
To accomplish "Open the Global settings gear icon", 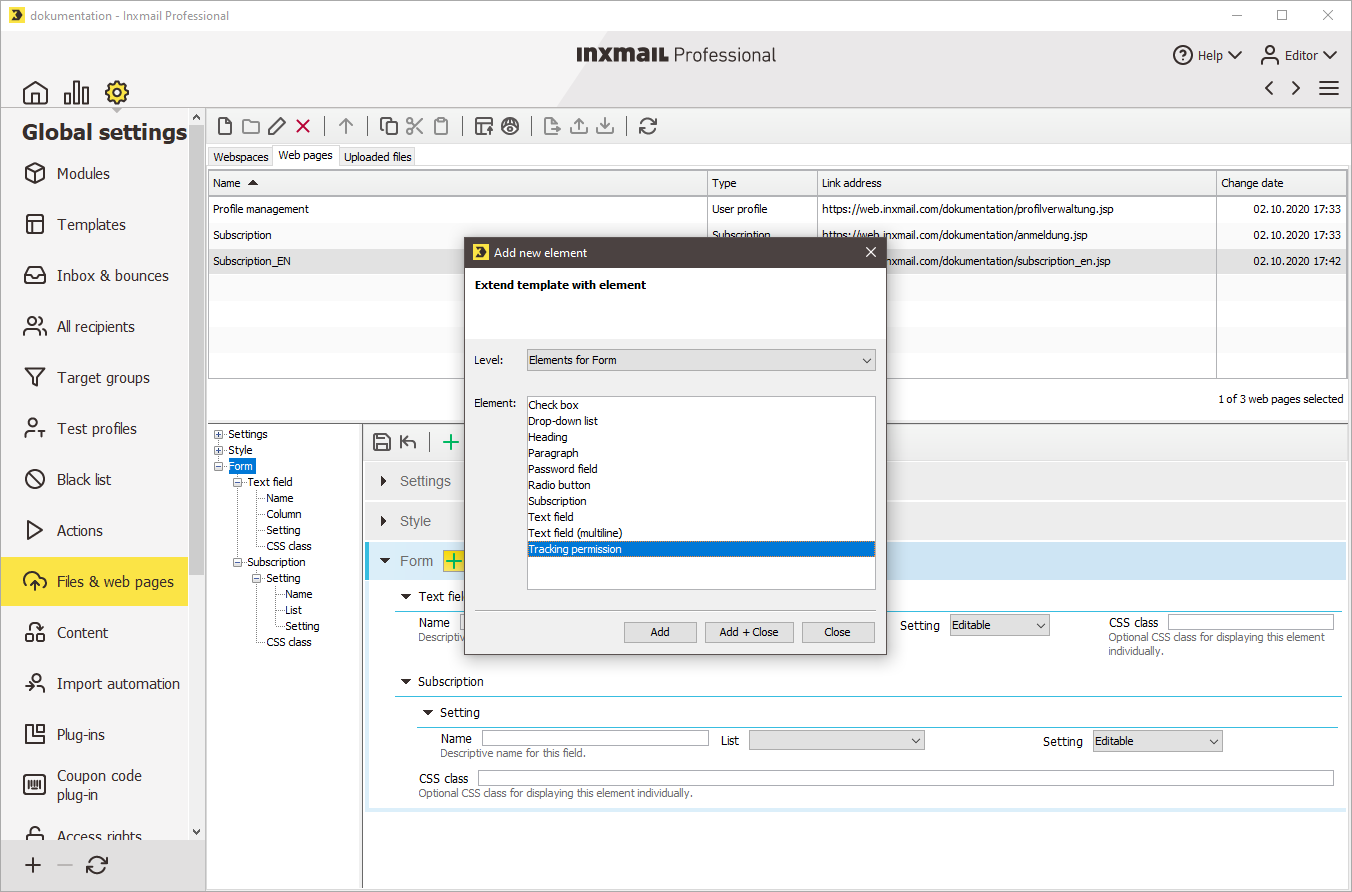I will (117, 93).
